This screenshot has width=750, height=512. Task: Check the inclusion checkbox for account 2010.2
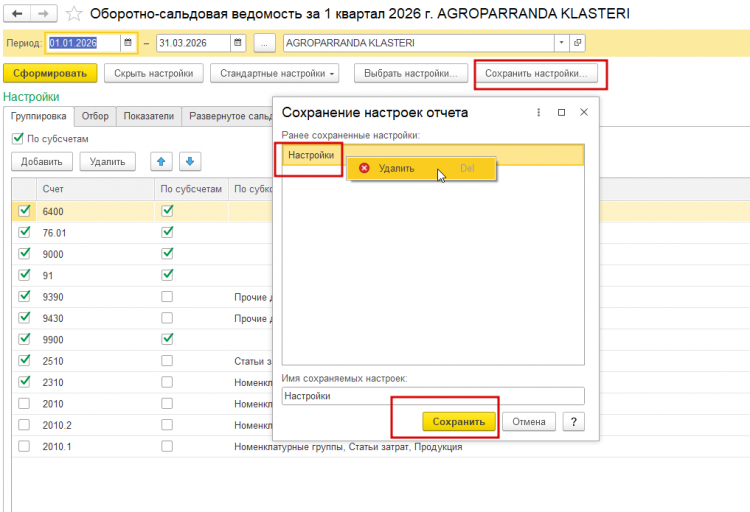[x=24, y=424]
